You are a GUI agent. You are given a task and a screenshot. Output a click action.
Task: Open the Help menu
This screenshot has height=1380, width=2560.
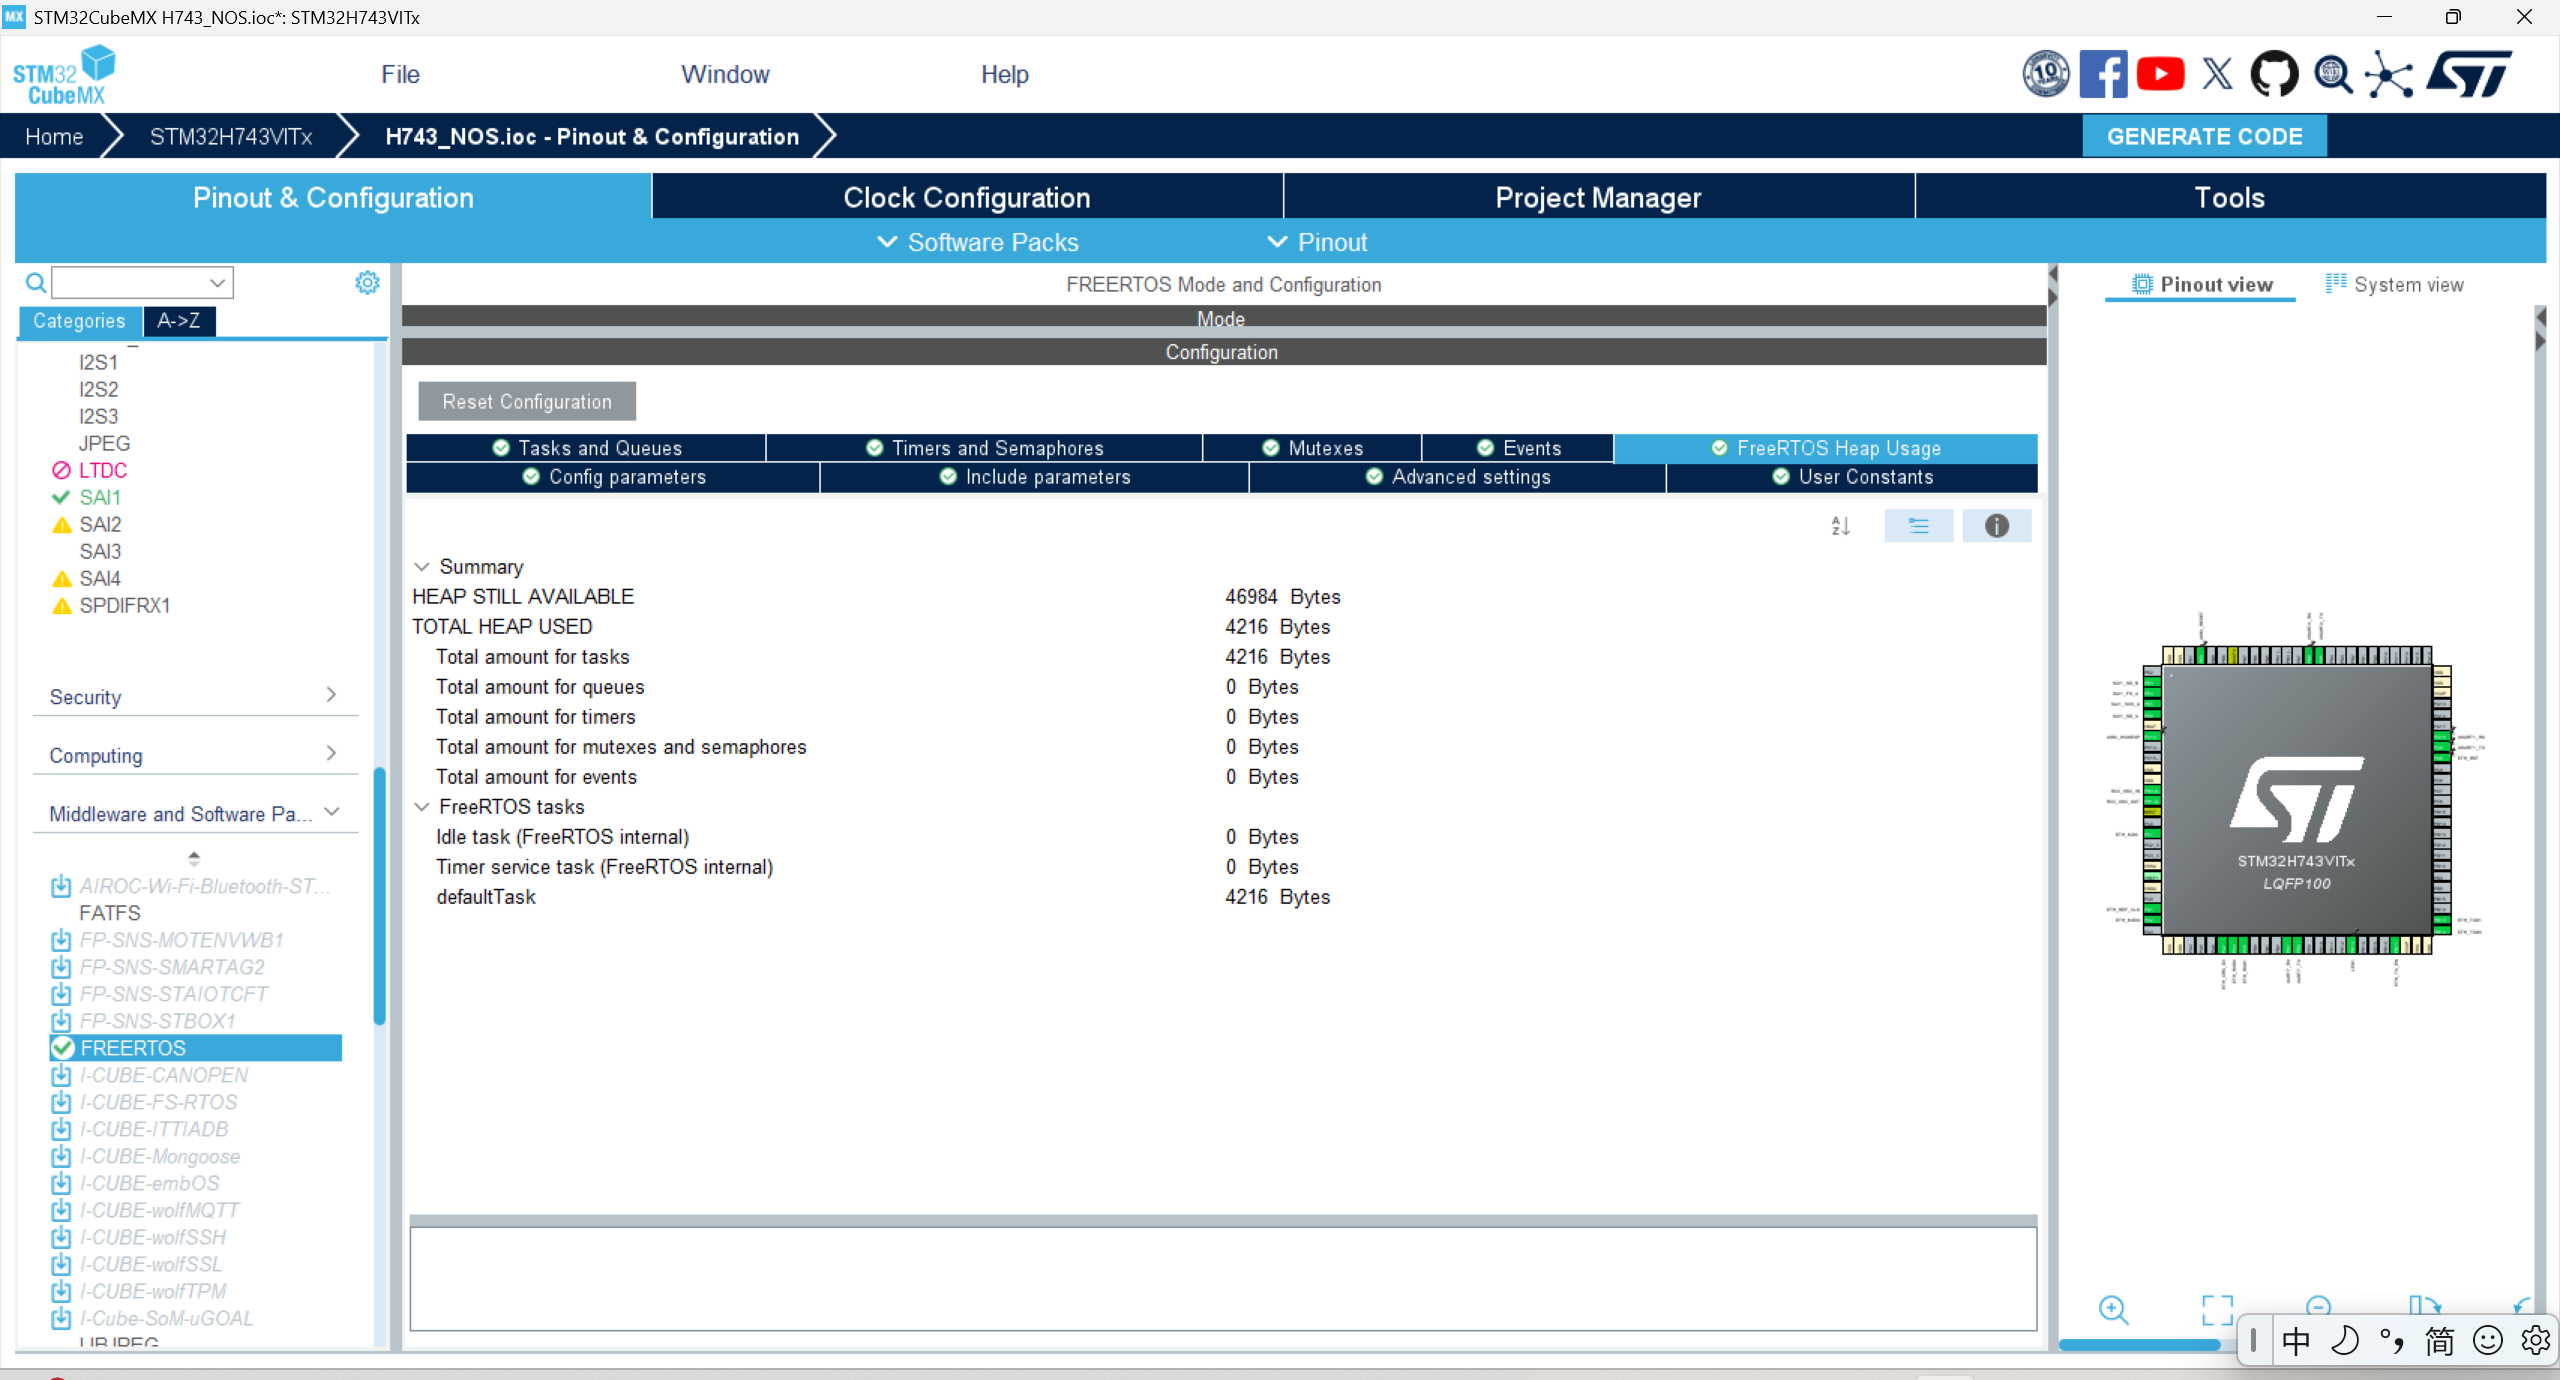click(1004, 75)
